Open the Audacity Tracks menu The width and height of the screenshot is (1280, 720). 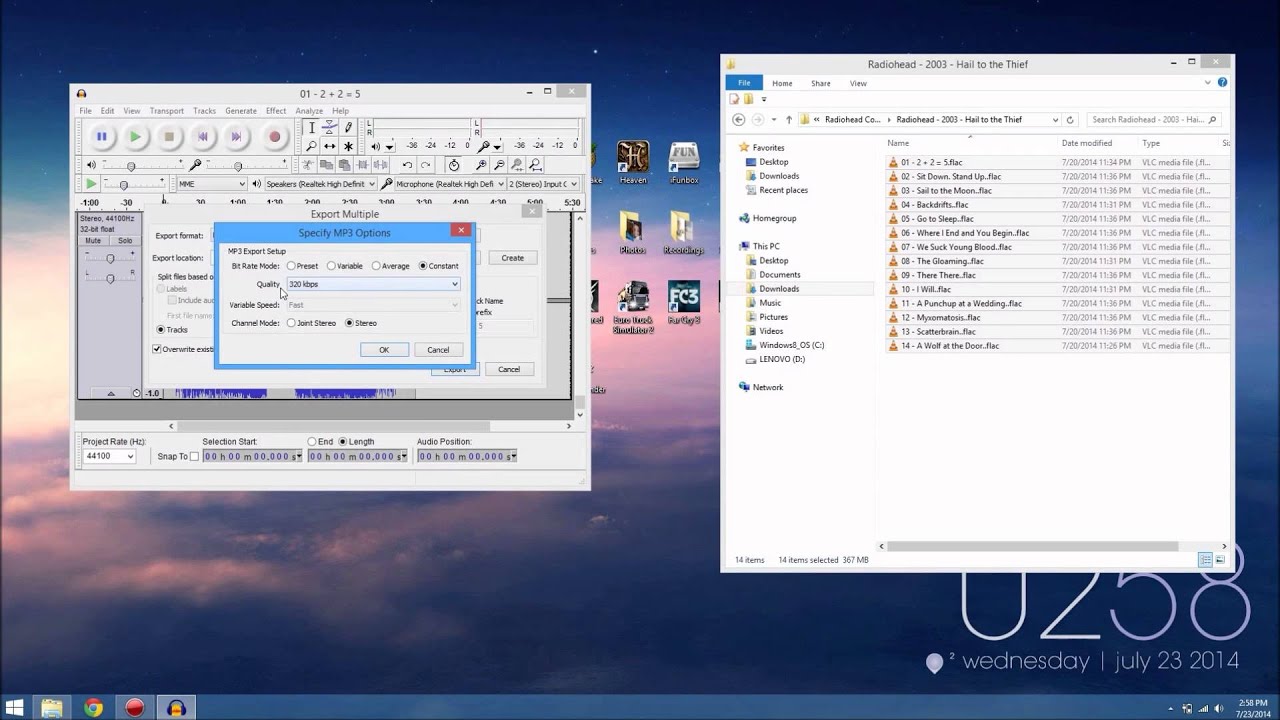tap(204, 111)
